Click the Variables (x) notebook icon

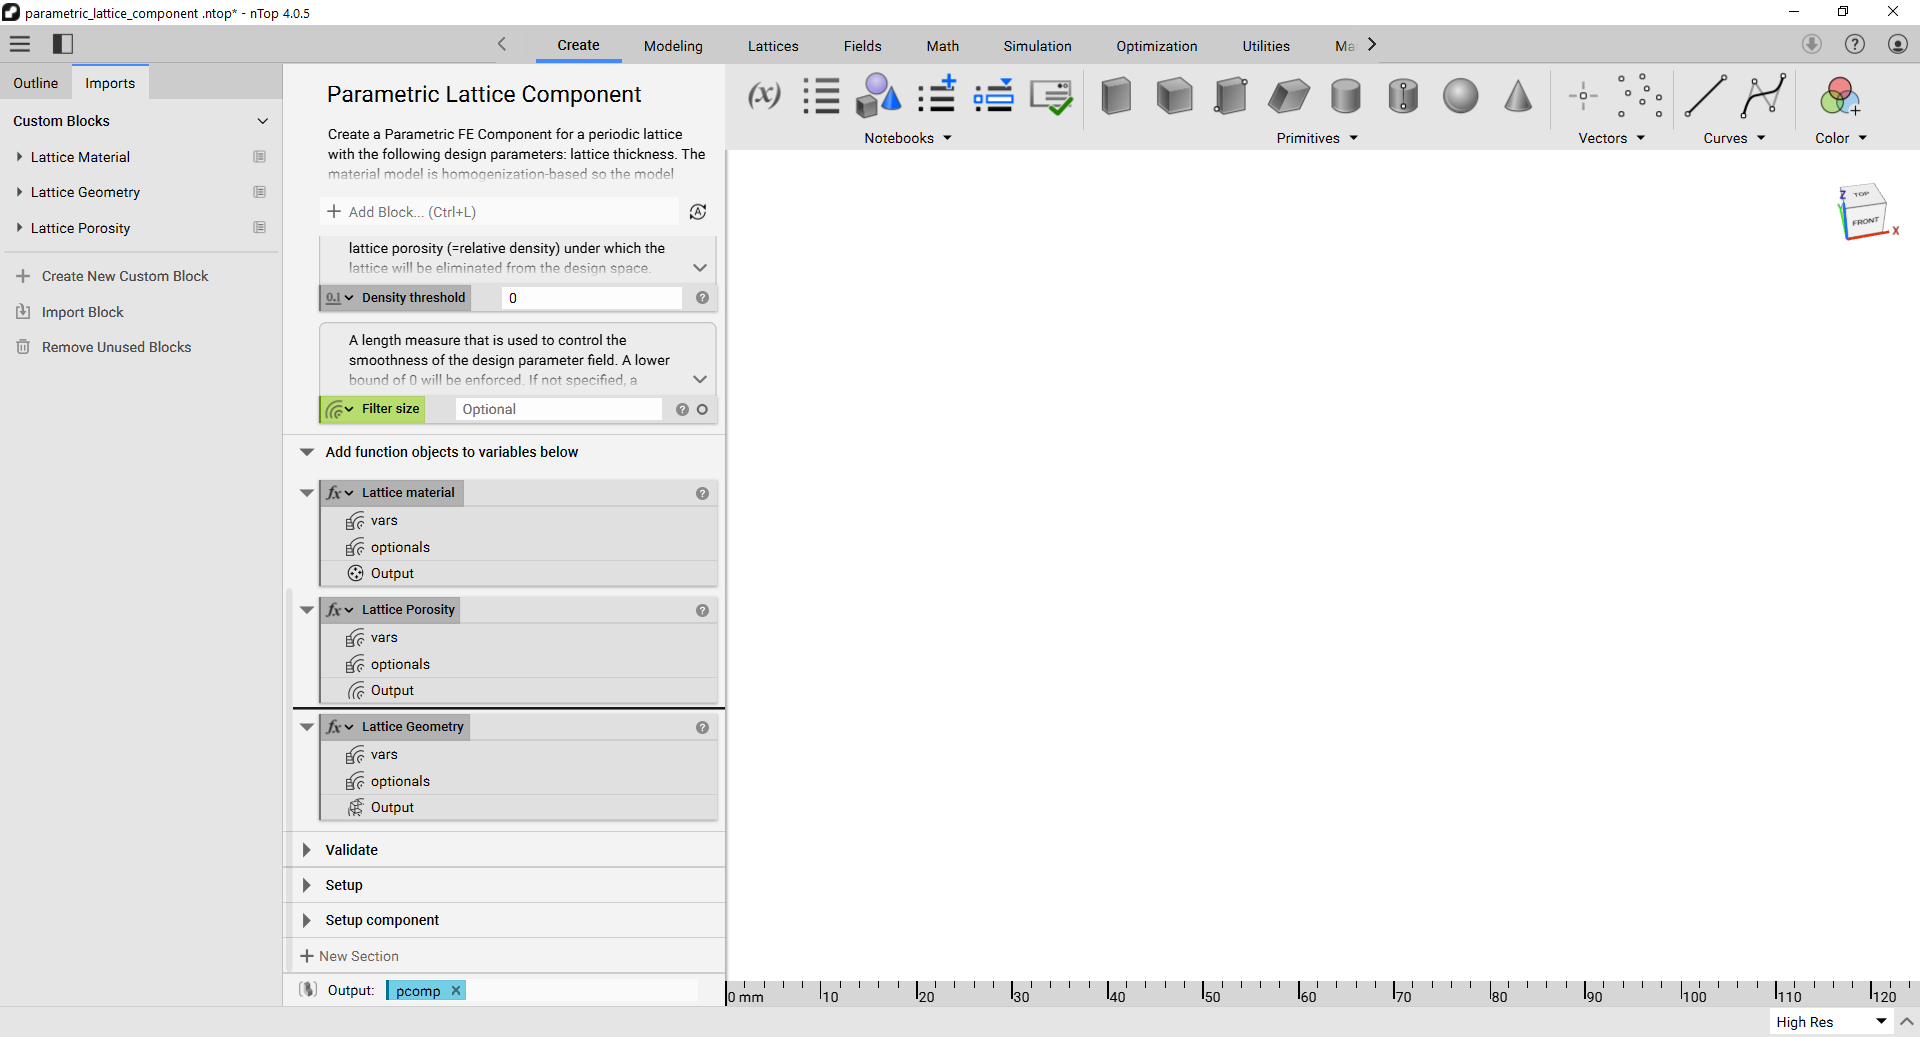click(x=764, y=96)
